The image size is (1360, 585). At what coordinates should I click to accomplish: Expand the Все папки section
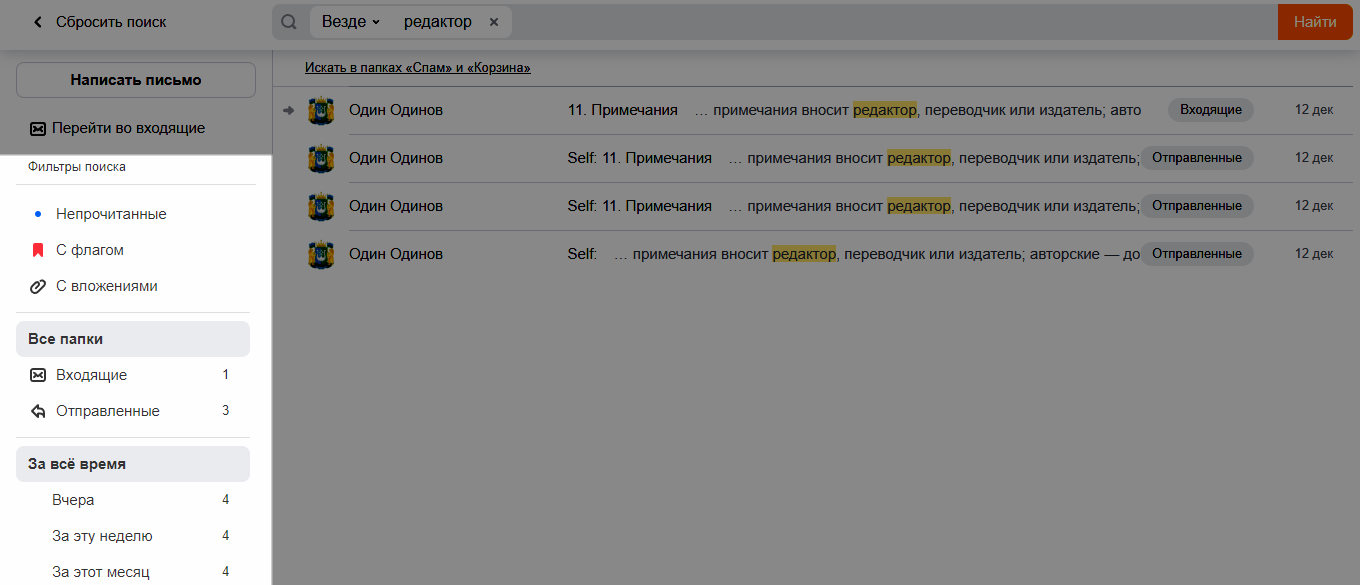[133, 339]
